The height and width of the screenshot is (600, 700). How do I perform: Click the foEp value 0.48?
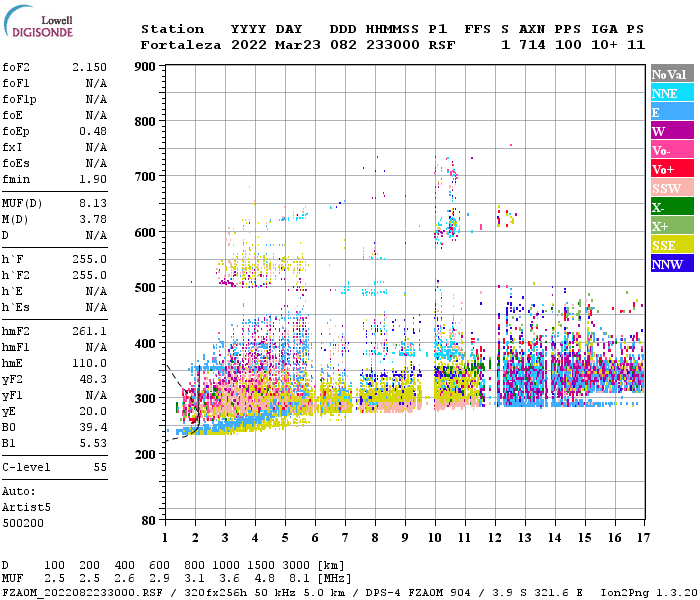(93, 131)
